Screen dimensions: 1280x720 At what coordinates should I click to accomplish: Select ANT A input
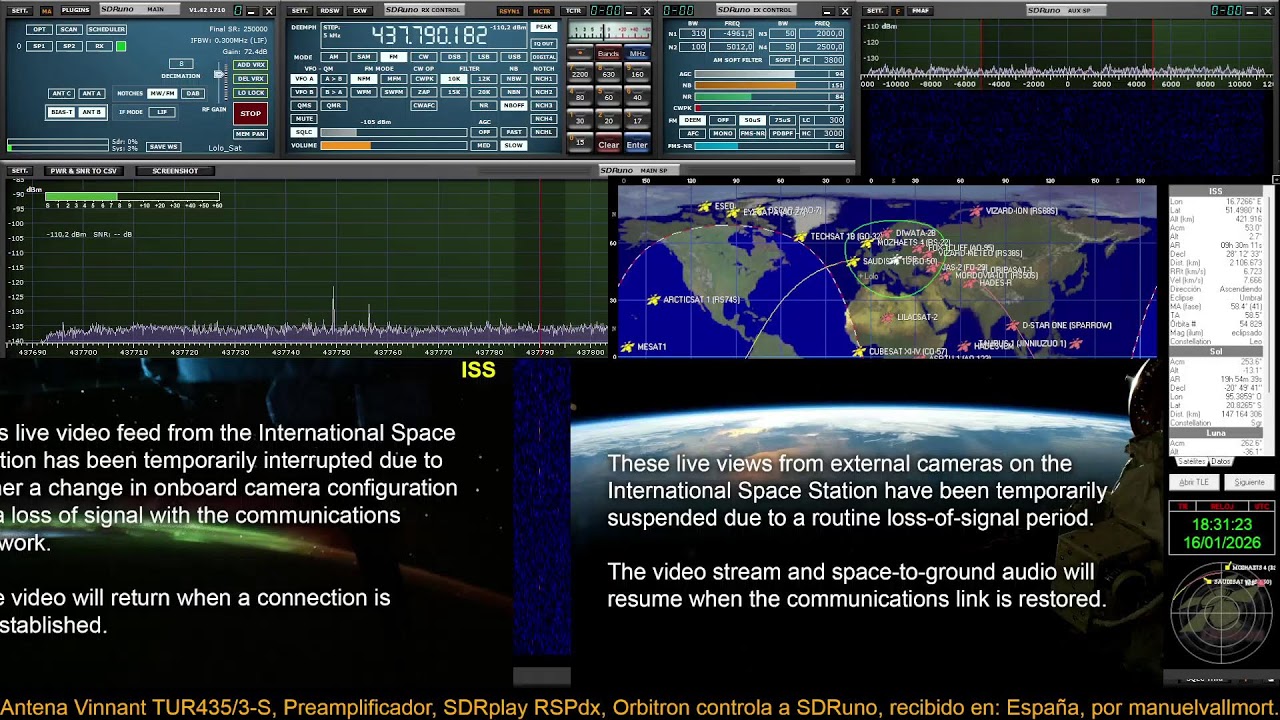pos(91,94)
